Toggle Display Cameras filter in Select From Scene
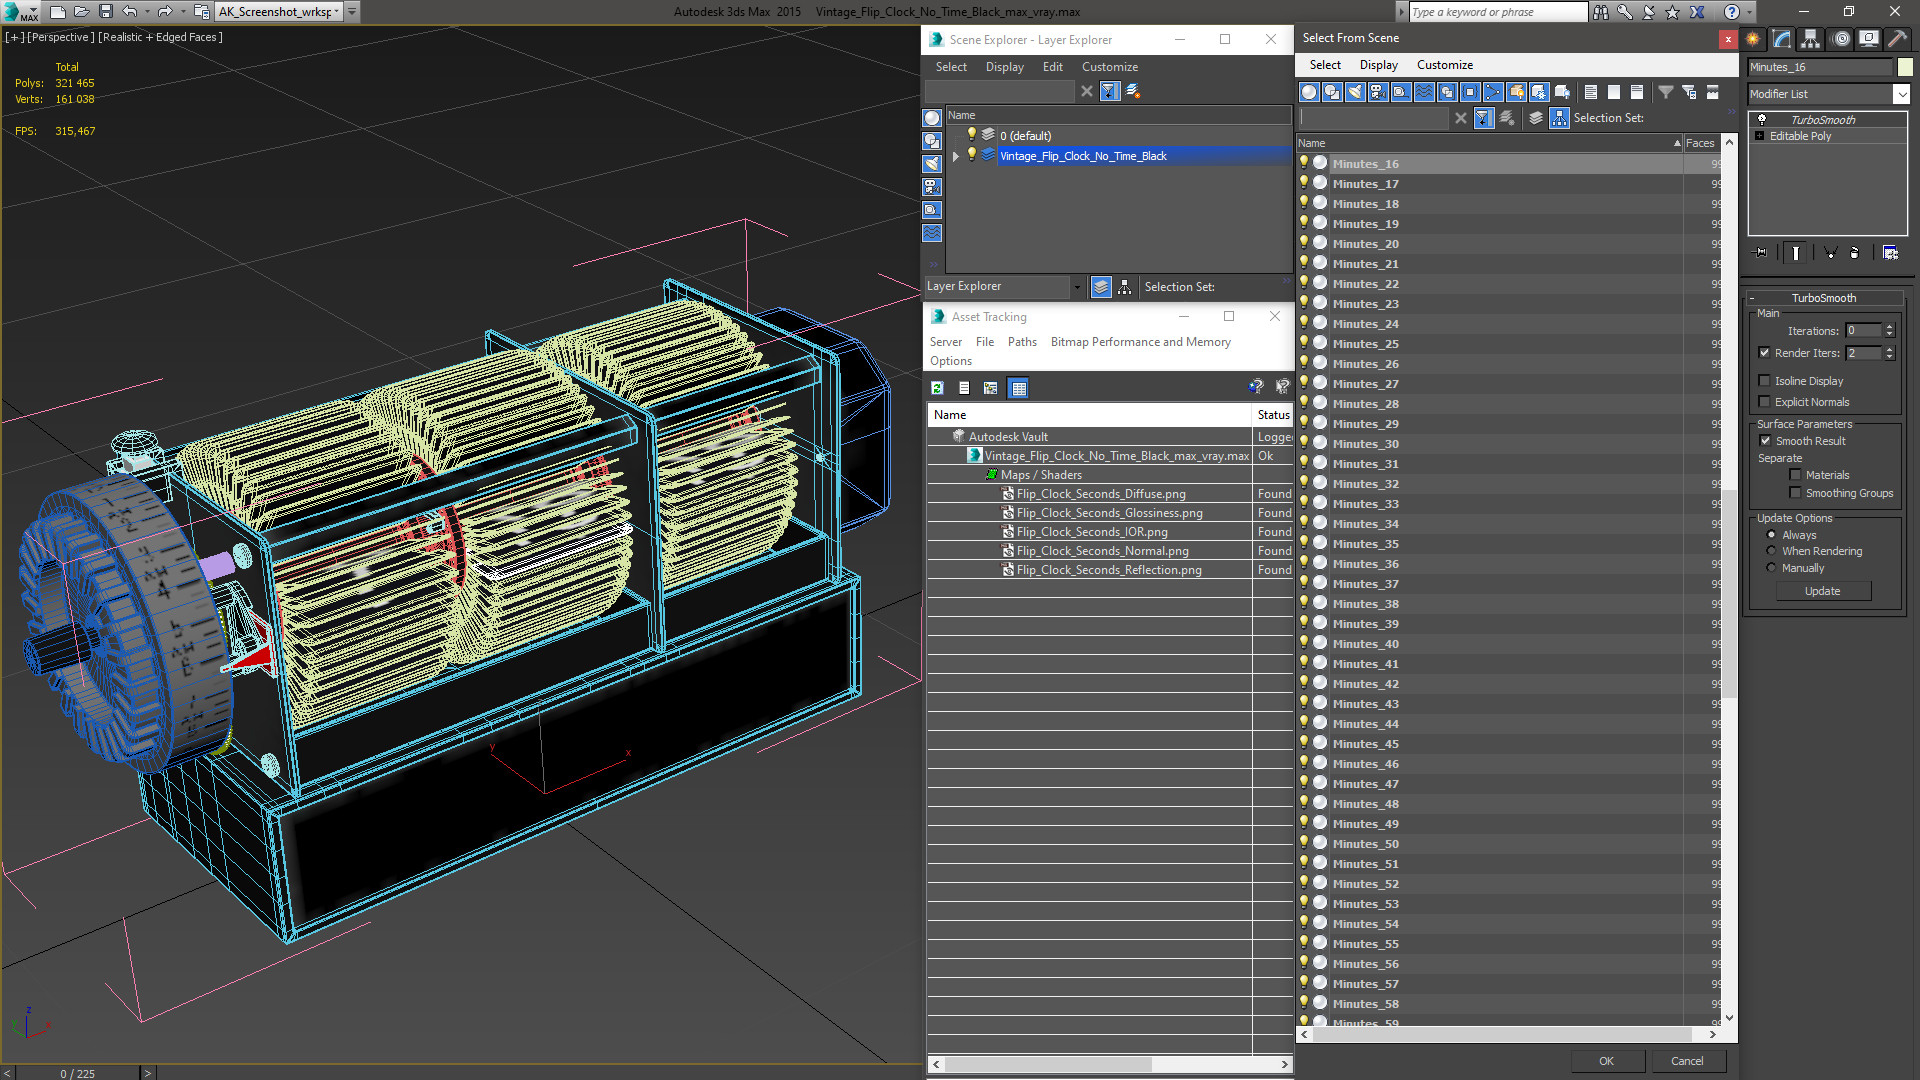 pyautogui.click(x=1378, y=92)
